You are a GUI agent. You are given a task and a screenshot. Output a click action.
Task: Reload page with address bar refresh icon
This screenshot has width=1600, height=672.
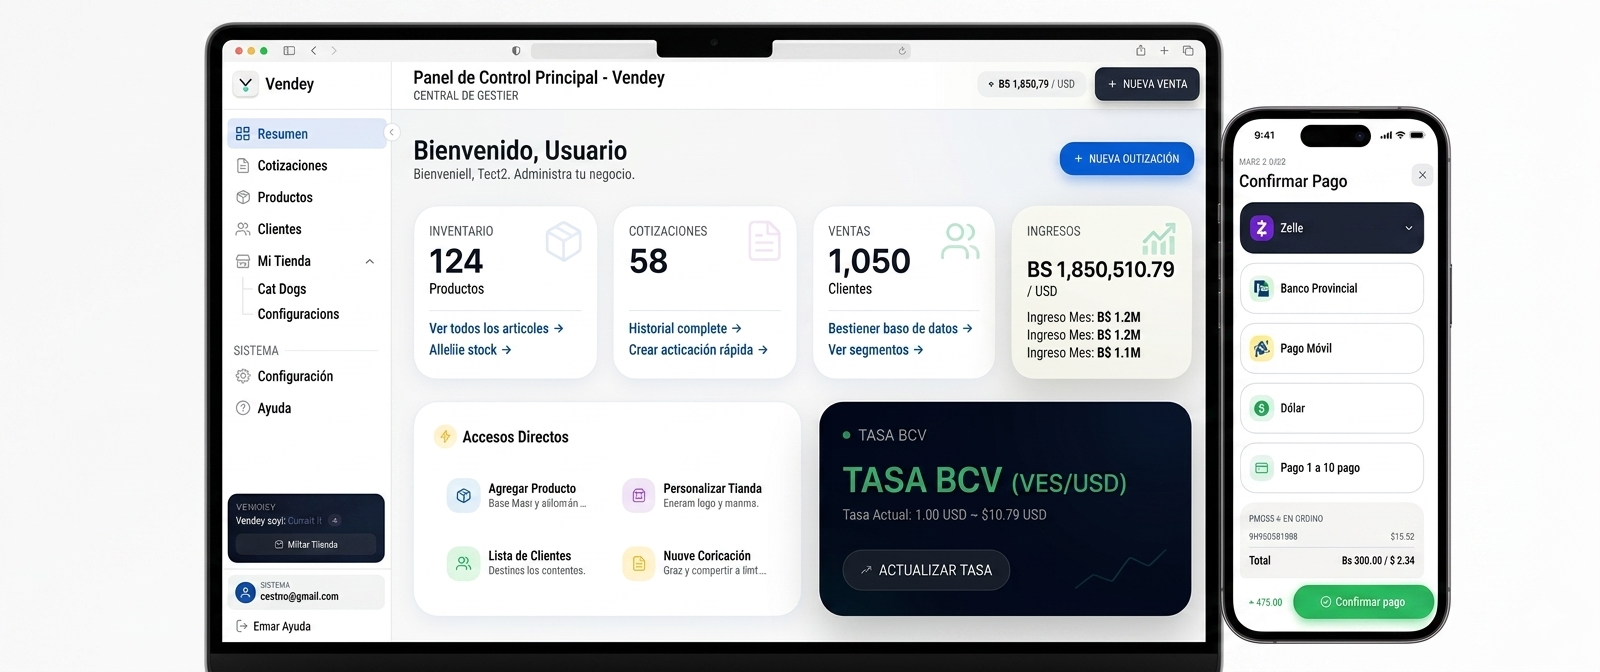click(x=902, y=51)
